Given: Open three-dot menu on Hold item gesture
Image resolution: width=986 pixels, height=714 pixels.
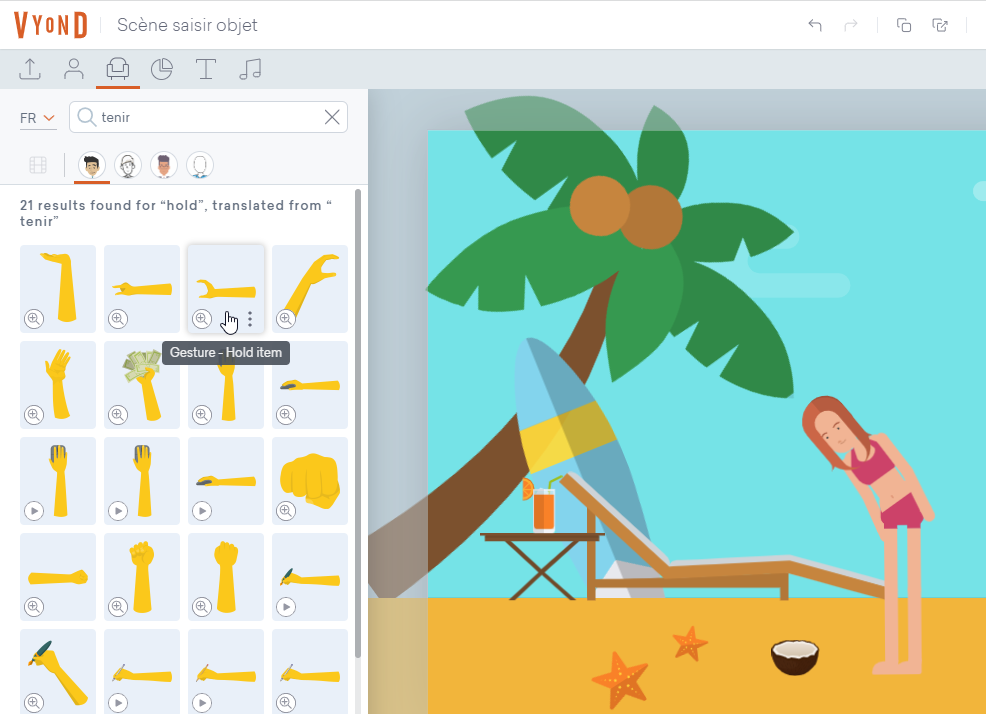Looking at the screenshot, I should [x=250, y=319].
